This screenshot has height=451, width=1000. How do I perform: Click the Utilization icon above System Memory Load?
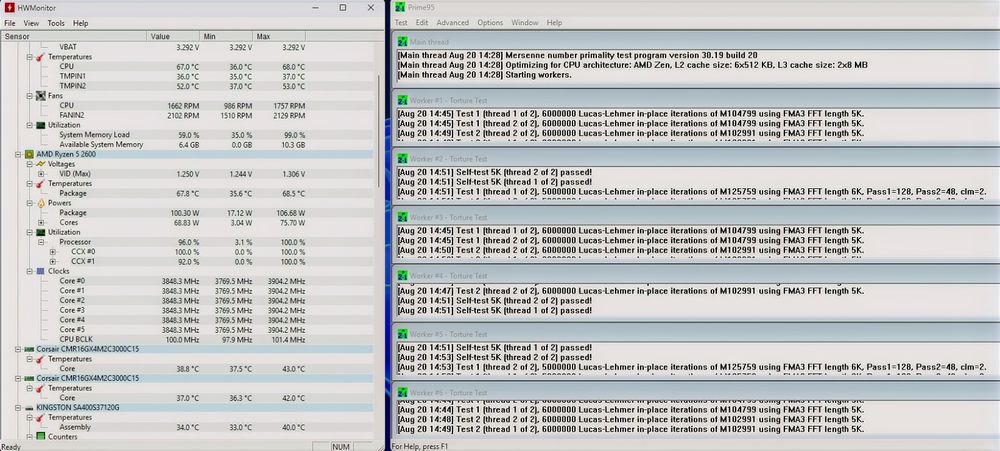(x=40, y=125)
